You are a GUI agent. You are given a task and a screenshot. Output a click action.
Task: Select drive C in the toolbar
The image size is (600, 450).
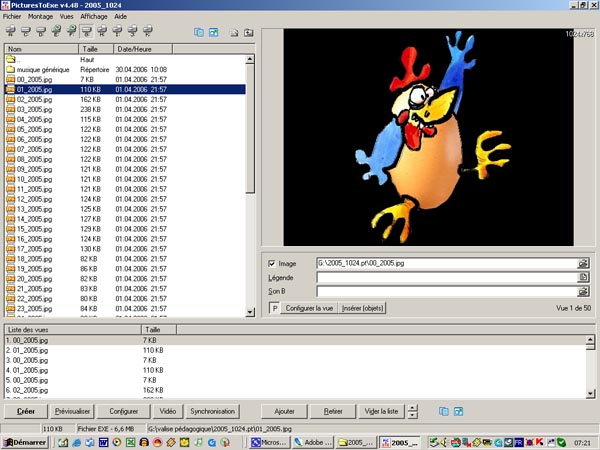point(26,31)
